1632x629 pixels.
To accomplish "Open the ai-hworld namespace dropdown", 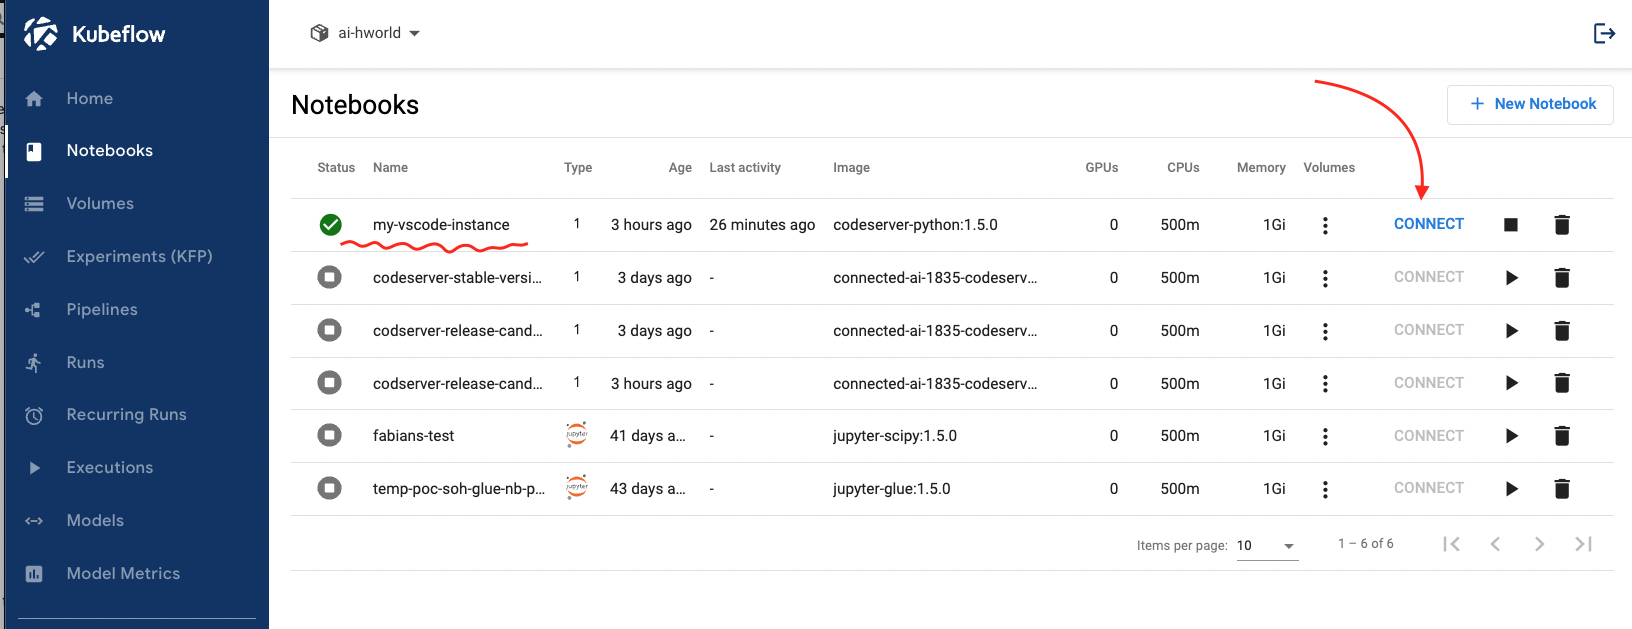I will click(365, 33).
